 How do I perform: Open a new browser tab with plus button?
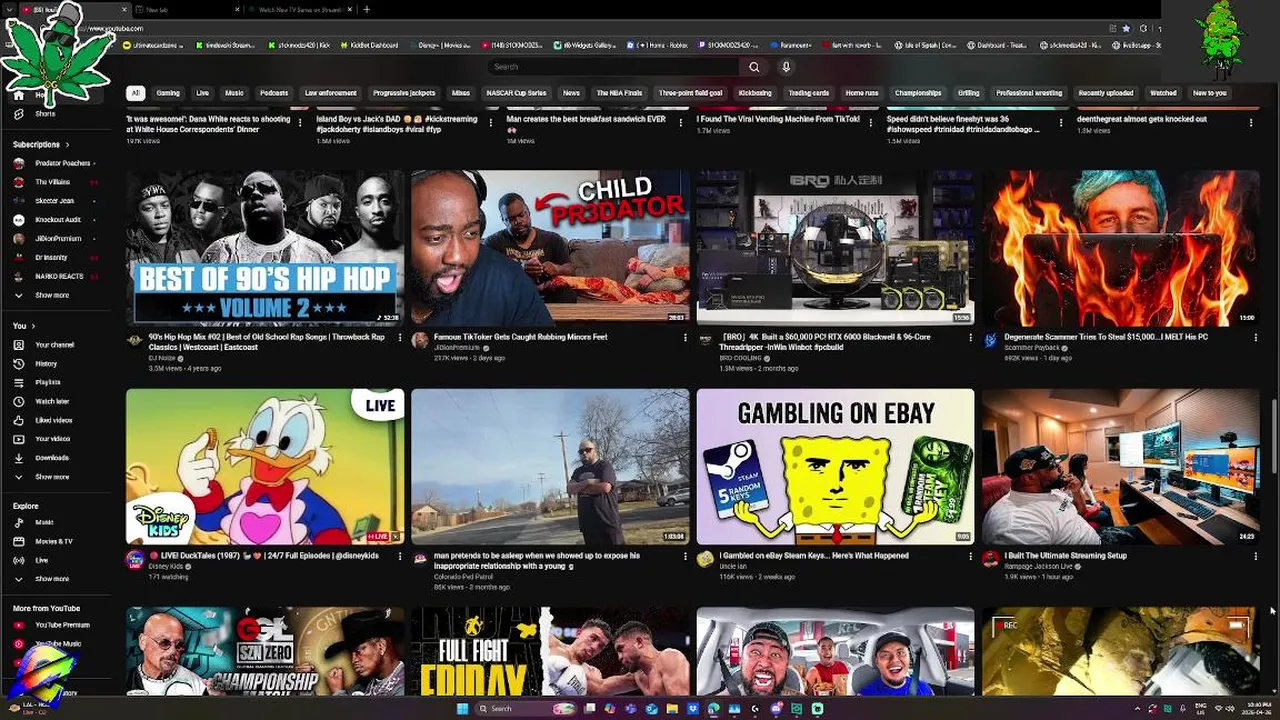(366, 9)
